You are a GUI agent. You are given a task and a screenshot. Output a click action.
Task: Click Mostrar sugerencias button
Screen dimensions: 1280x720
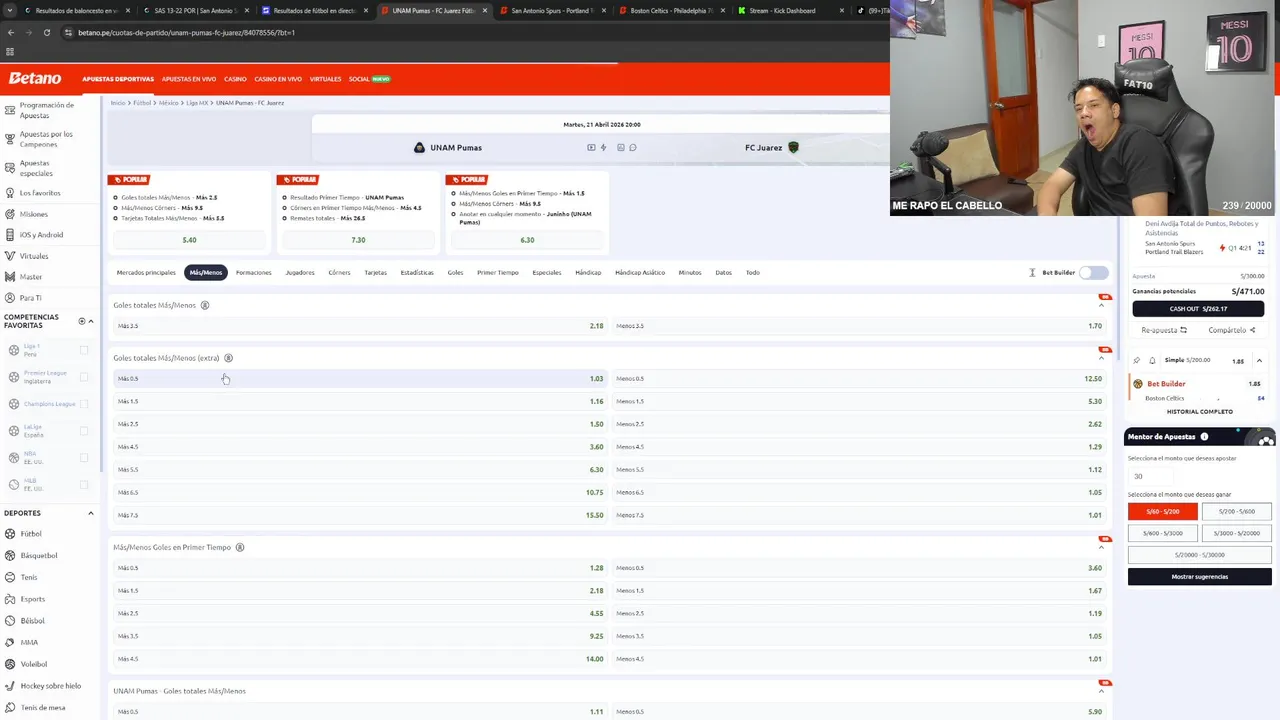click(x=1199, y=576)
